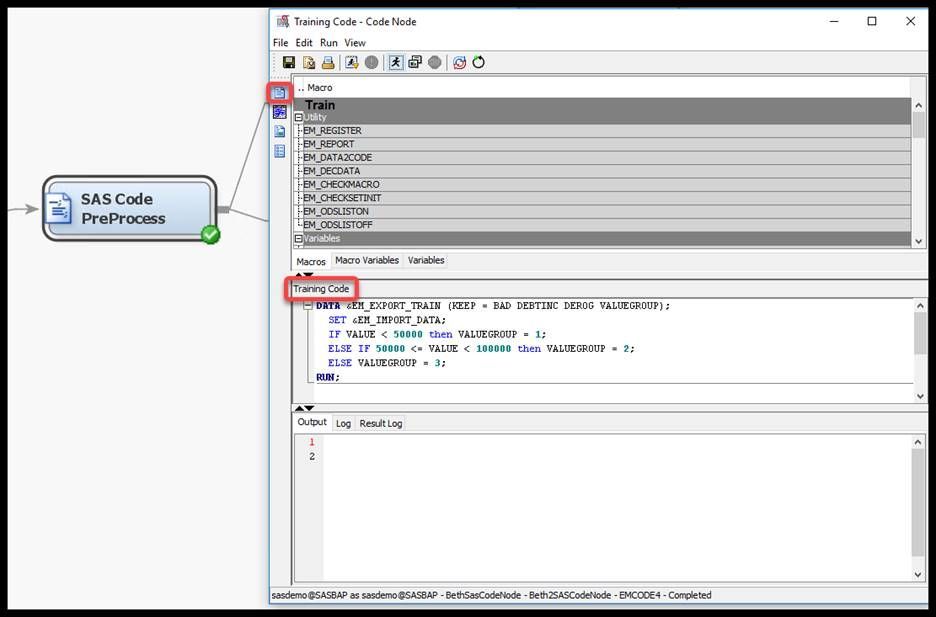Click the green-tipped black circular arrow icon
Viewport: 936px width, 617px height.
pos(479,62)
